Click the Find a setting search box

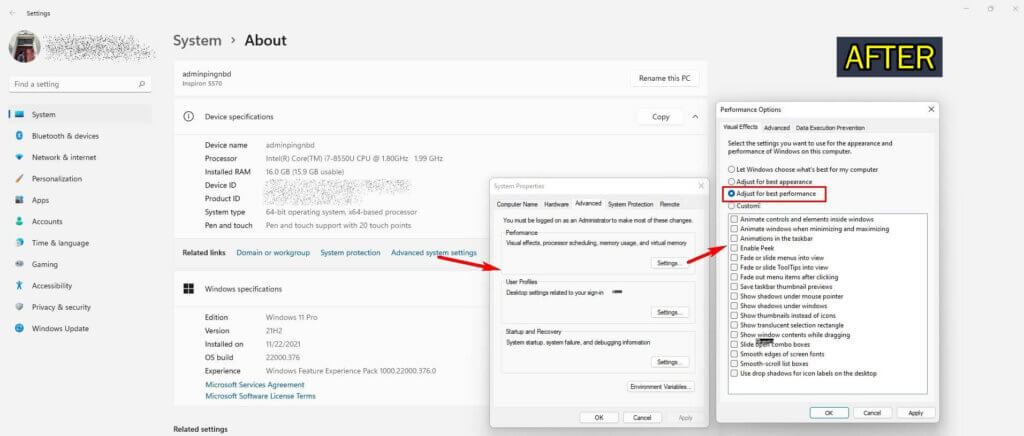80,84
